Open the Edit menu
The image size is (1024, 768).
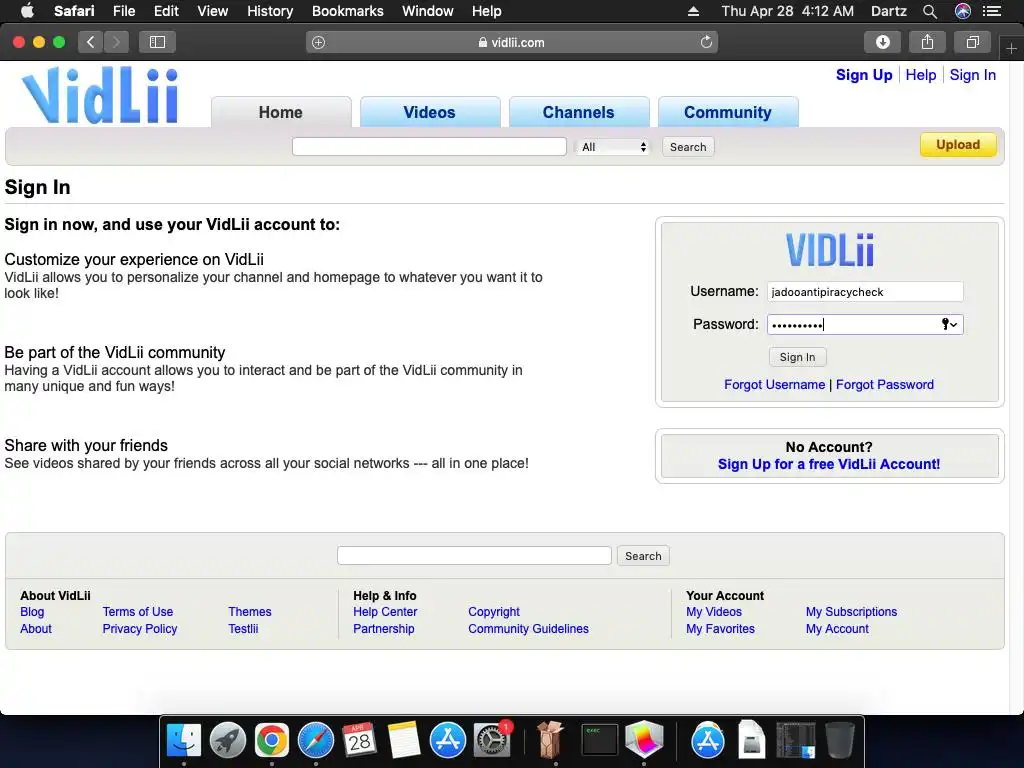pyautogui.click(x=166, y=11)
